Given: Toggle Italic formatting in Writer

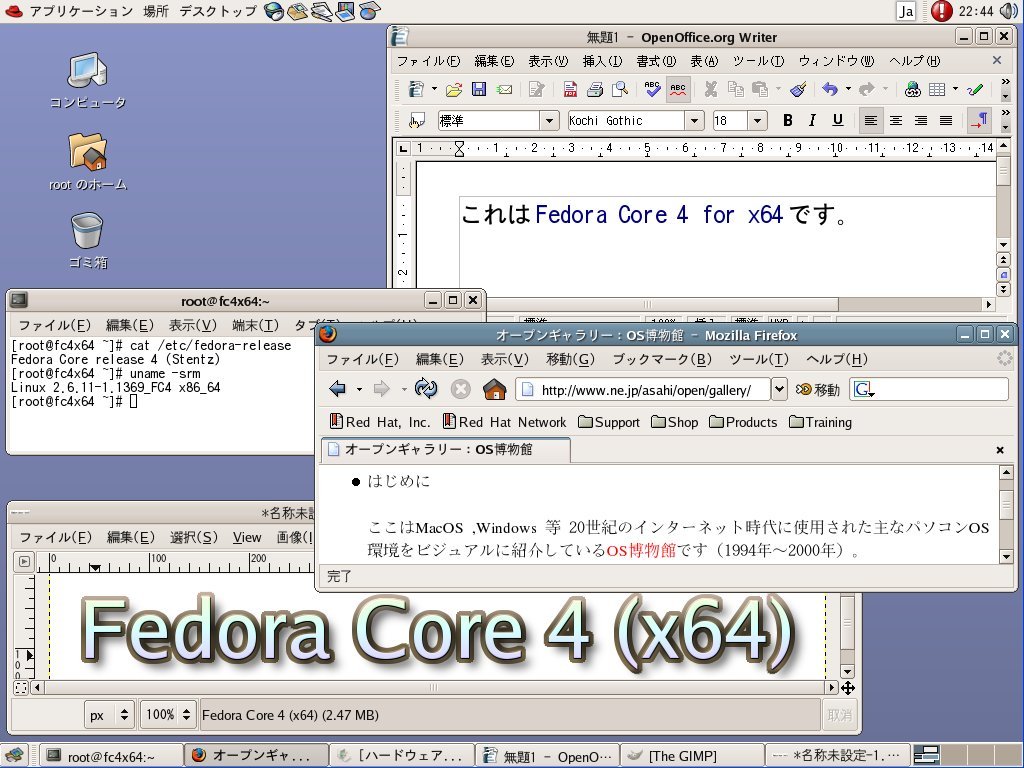Looking at the screenshot, I should [x=812, y=120].
